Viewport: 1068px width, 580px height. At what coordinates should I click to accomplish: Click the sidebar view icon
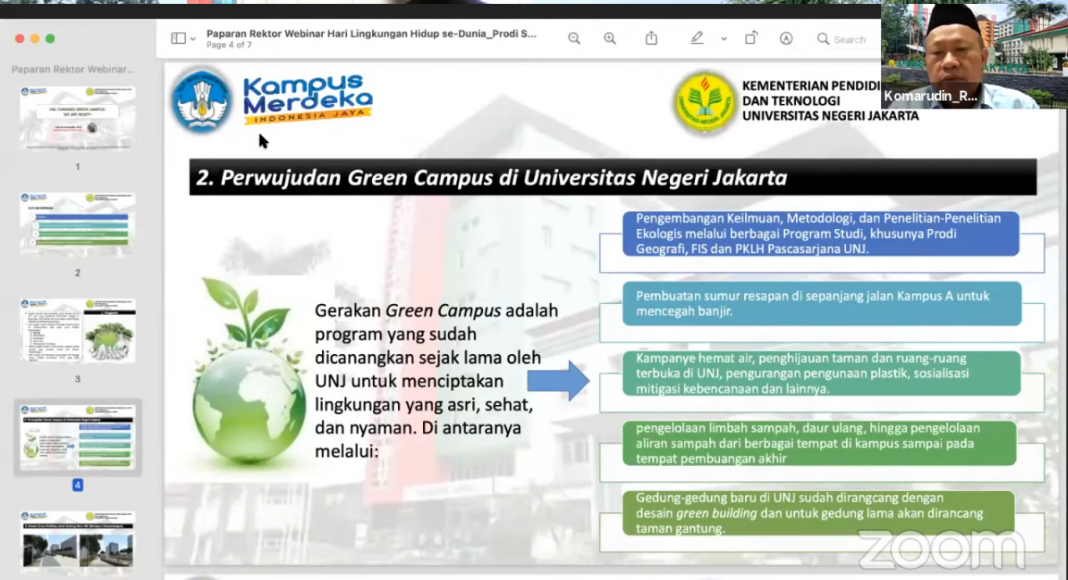point(178,39)
